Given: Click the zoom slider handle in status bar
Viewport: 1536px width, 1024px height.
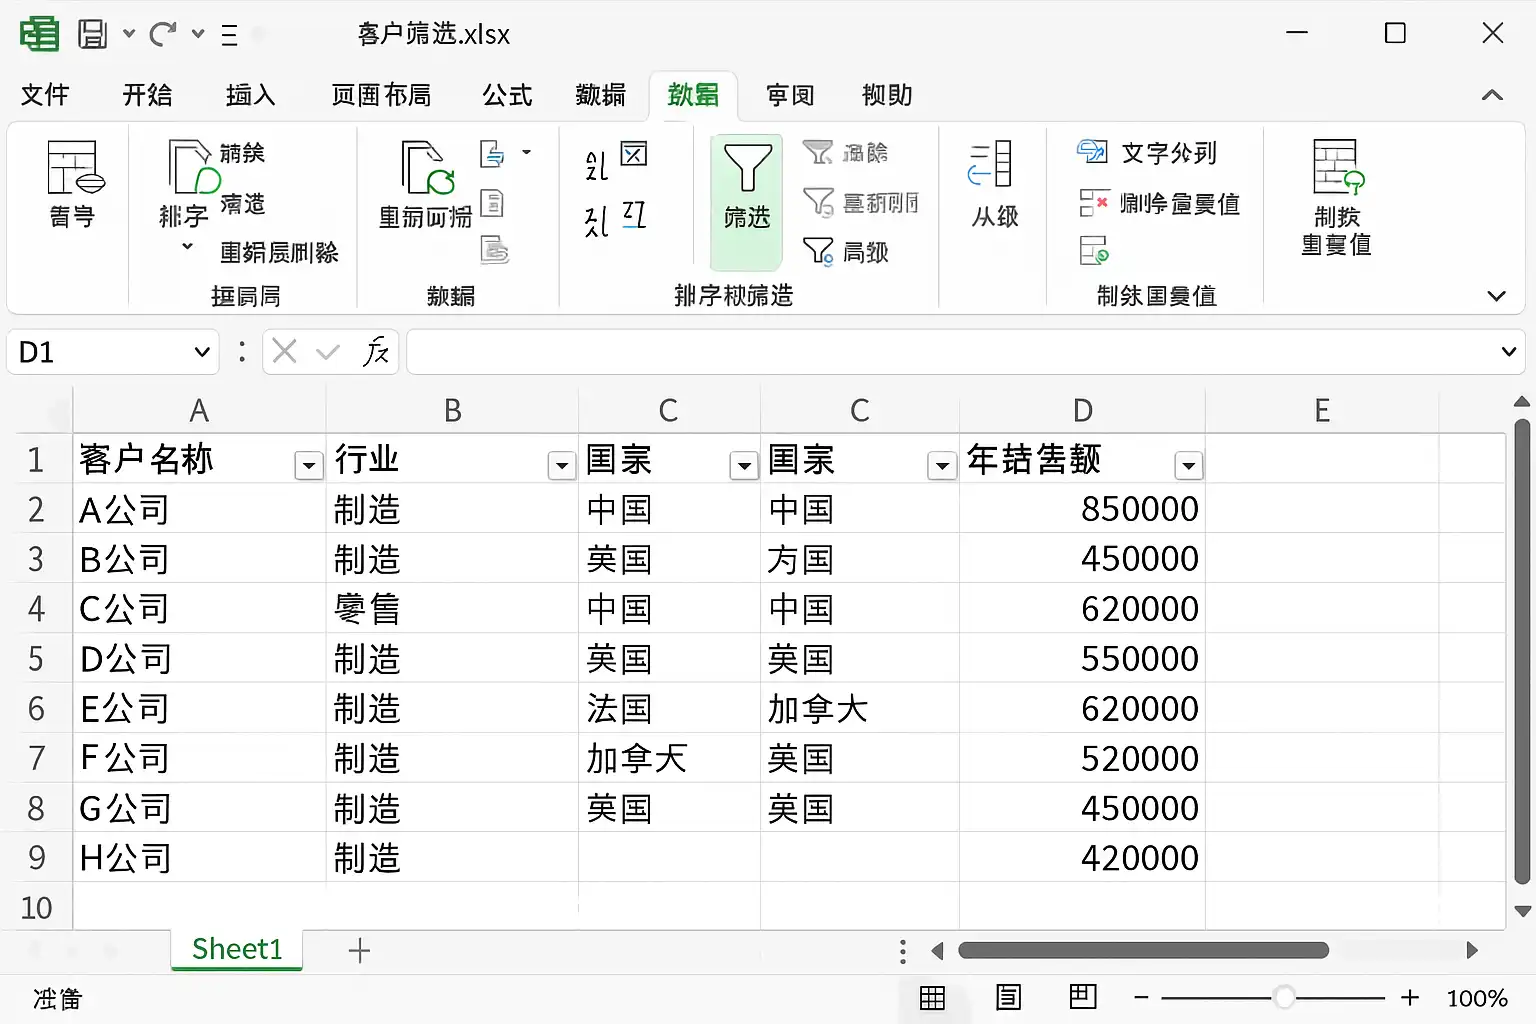Looking at the screenshot, I should (1284, 997).
